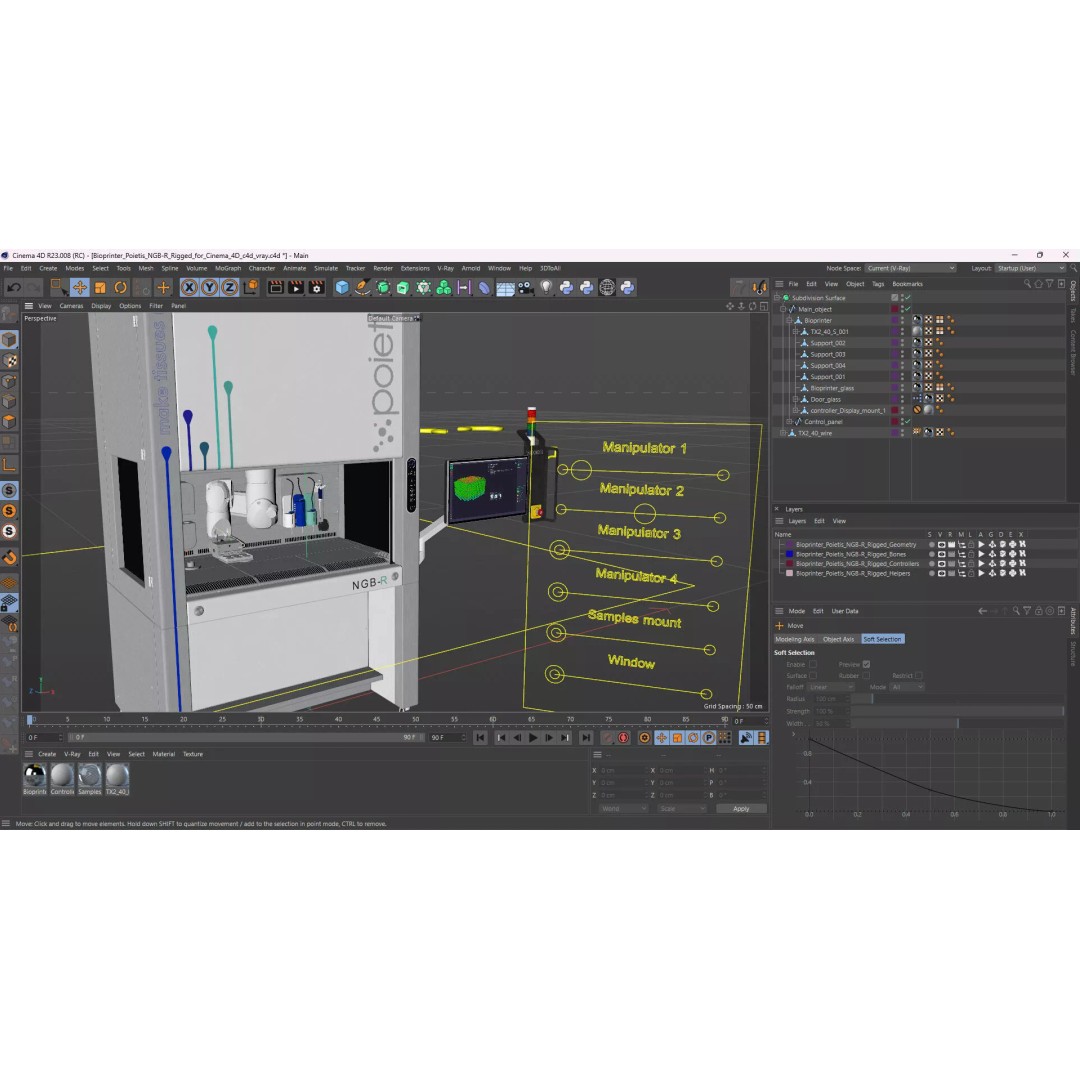Click the Record Active Objects button
The image size is (1080, 1080).
click(608, 738)
